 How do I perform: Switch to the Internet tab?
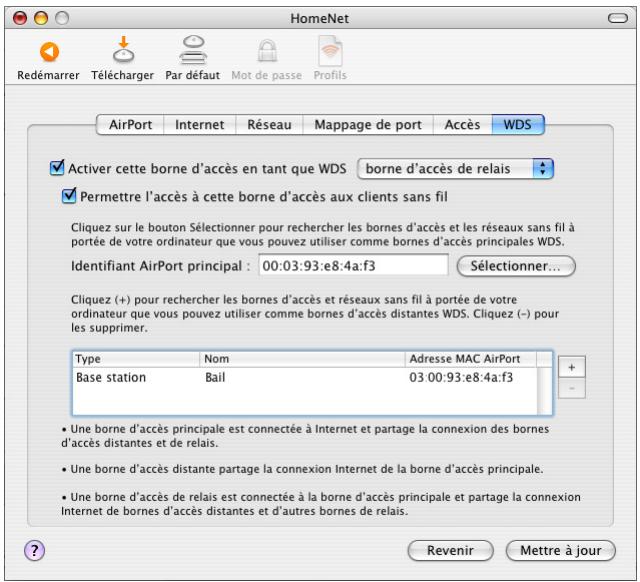[x=200, y=124]
